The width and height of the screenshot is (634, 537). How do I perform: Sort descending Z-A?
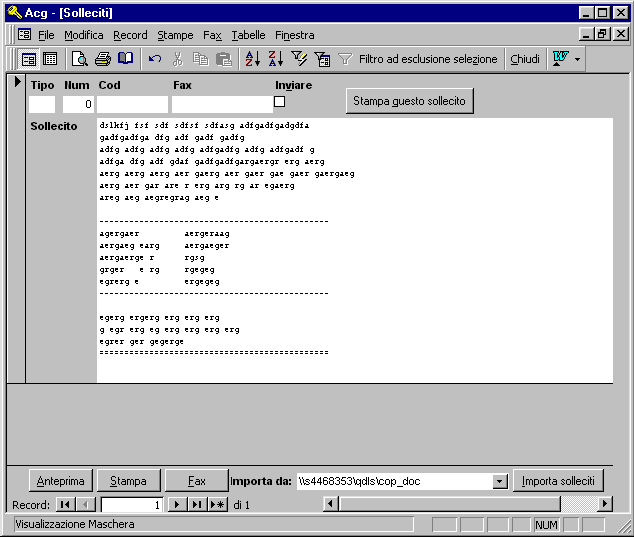click(276, 59)
